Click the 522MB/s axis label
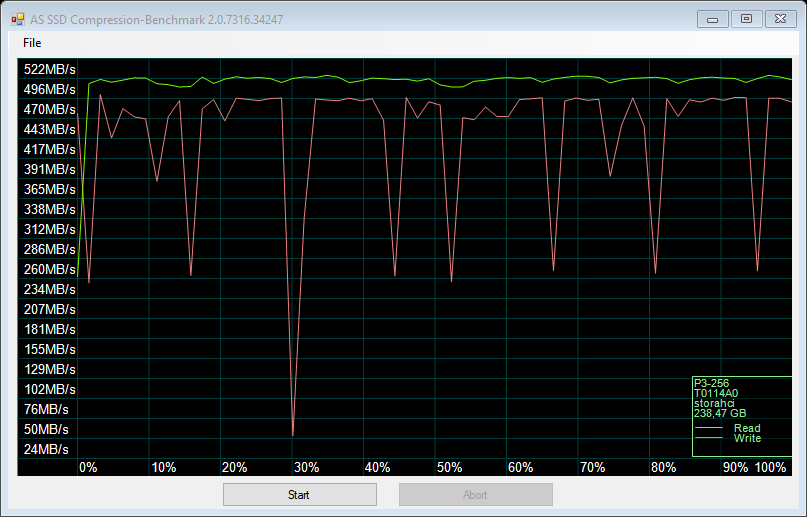 [x=50, y=69]
